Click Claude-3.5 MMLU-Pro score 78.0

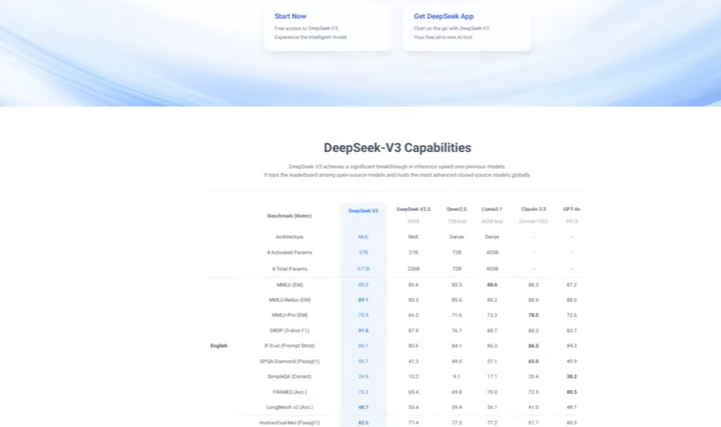pyautogui.click(x=533, y=315)
